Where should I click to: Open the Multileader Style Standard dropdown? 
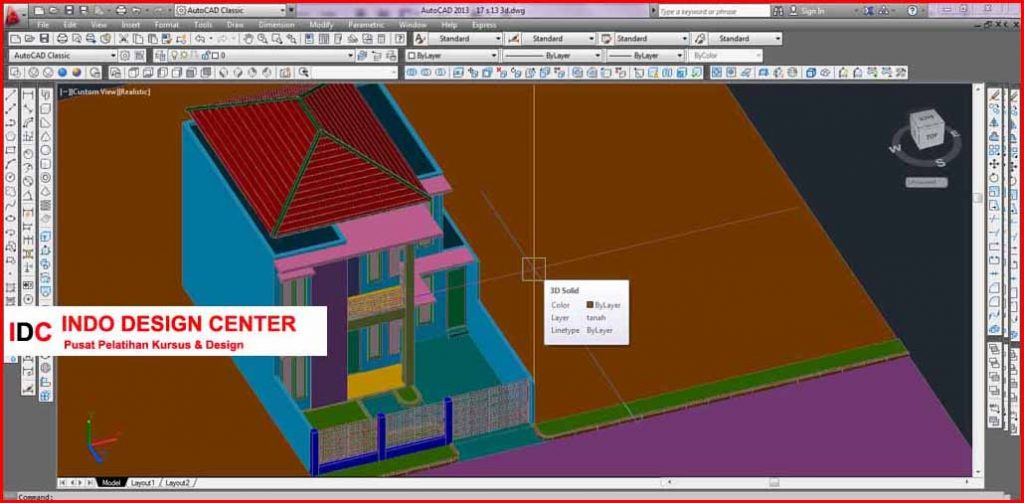745,39
